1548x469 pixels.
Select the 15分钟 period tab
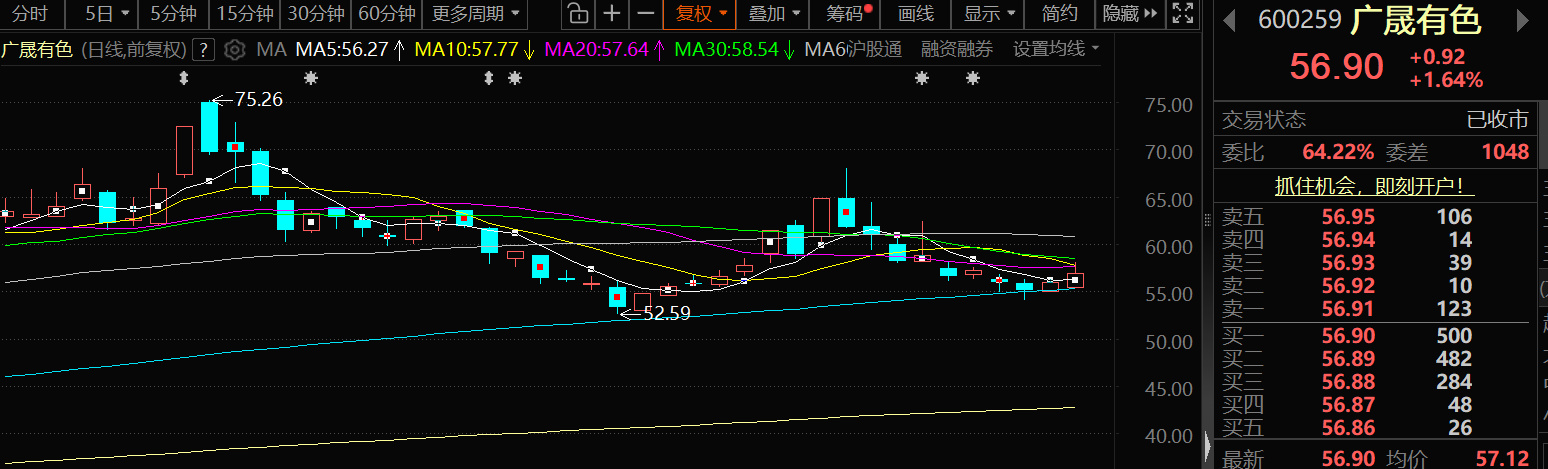point(245,14)
